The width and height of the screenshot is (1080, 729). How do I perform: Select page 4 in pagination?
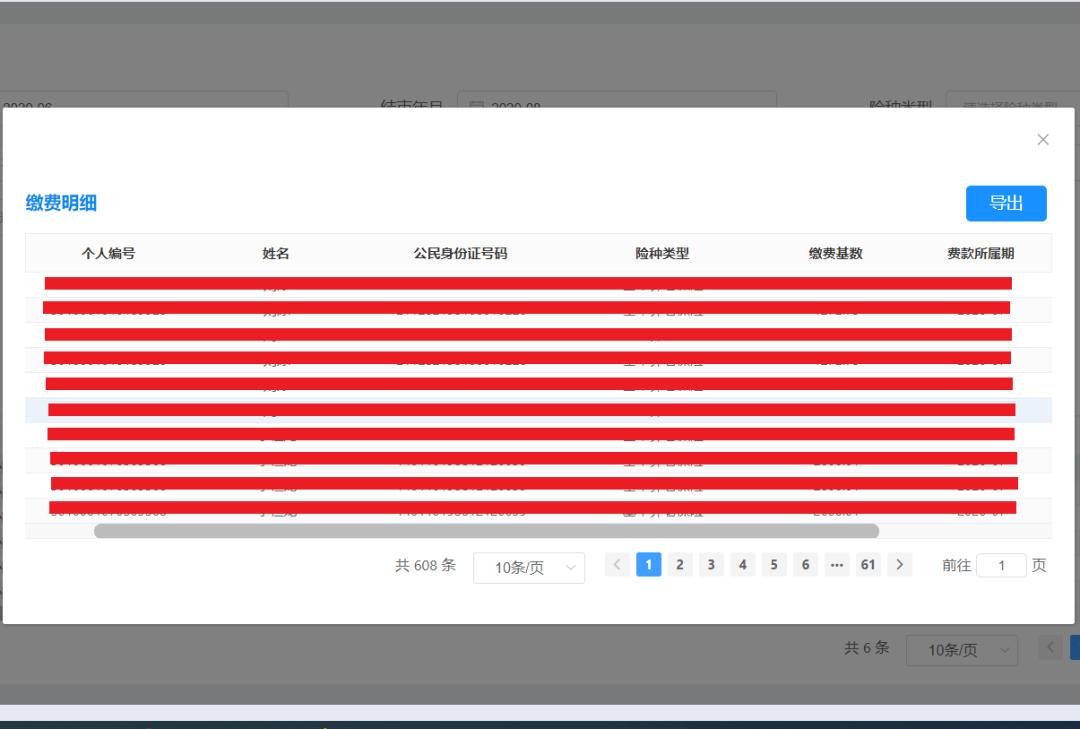point(743,565)
